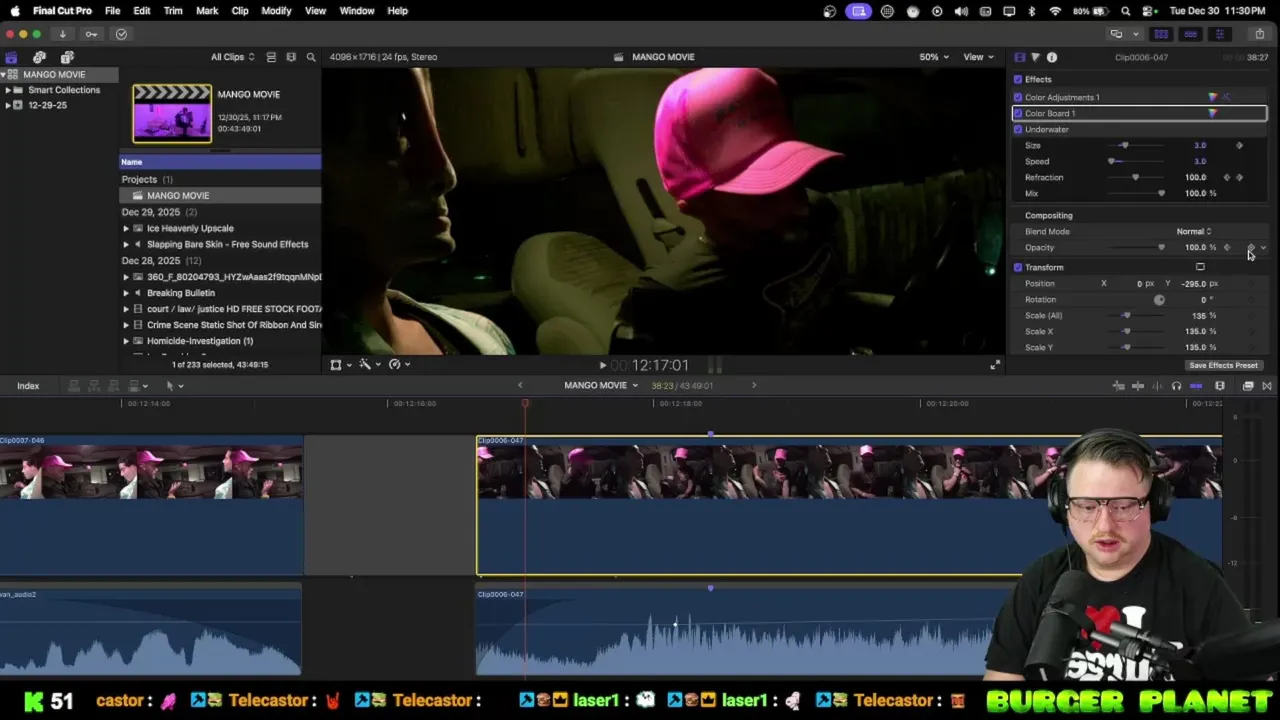Open the color inspector triangle icon
The width and height of the screenshot is (1280, 720).
point(1035,57)
